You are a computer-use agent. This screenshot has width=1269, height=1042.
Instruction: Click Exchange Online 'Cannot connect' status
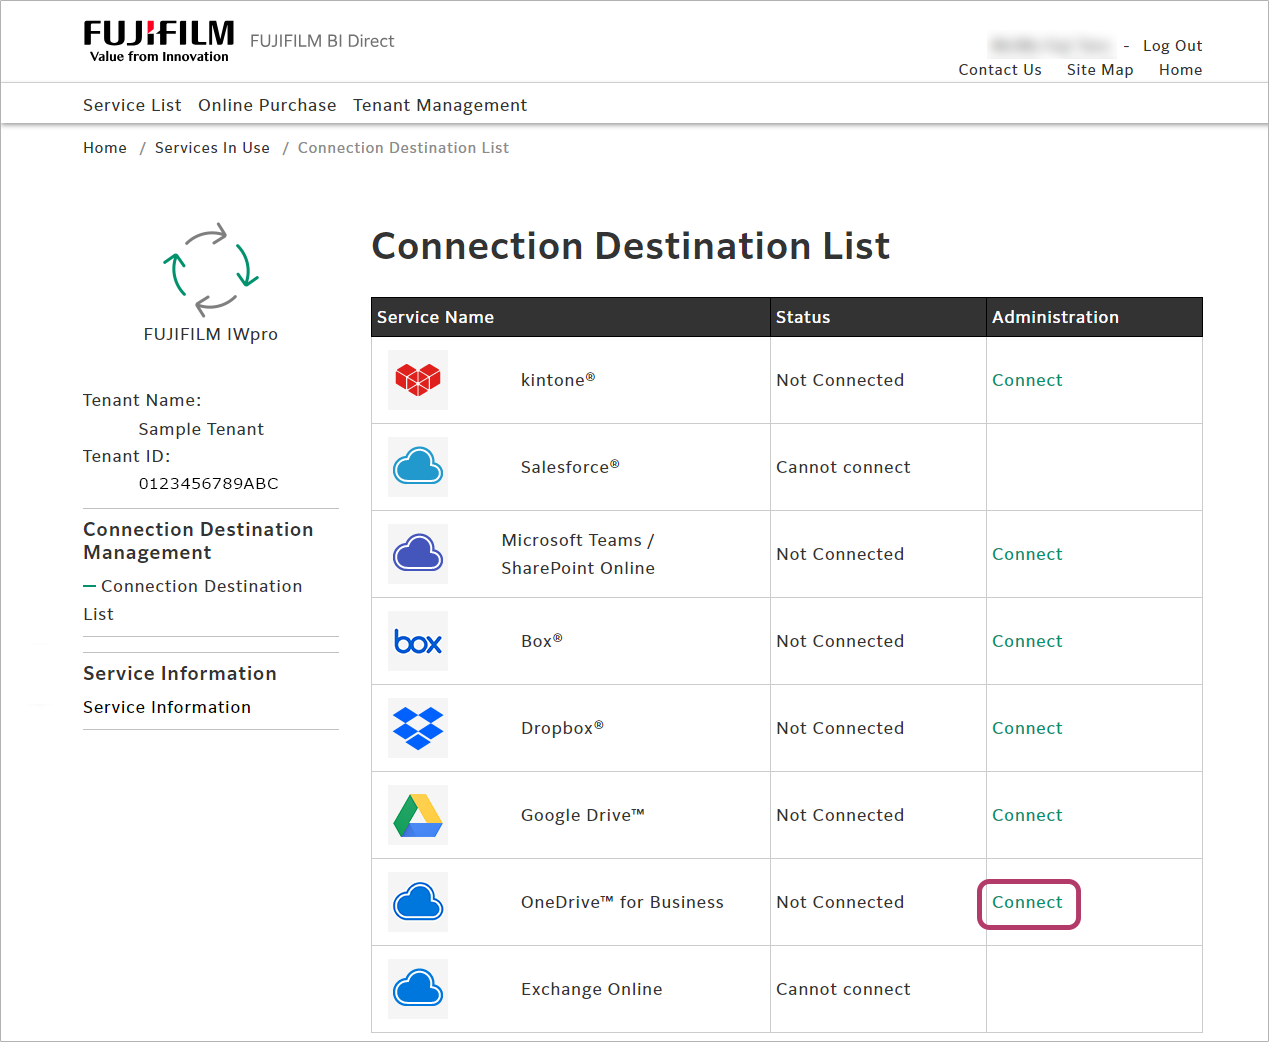point(843,989)
